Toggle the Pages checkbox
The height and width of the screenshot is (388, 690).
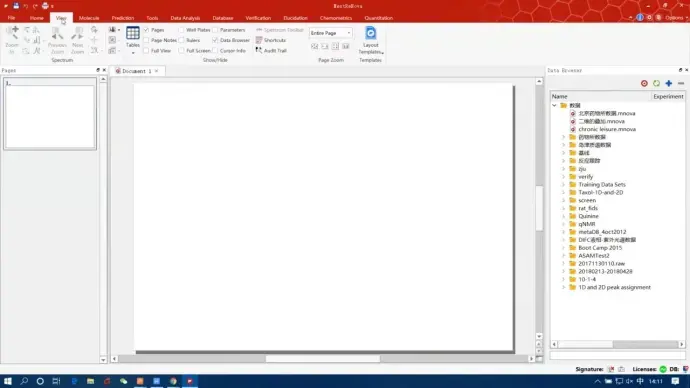[x=147, y=30]
